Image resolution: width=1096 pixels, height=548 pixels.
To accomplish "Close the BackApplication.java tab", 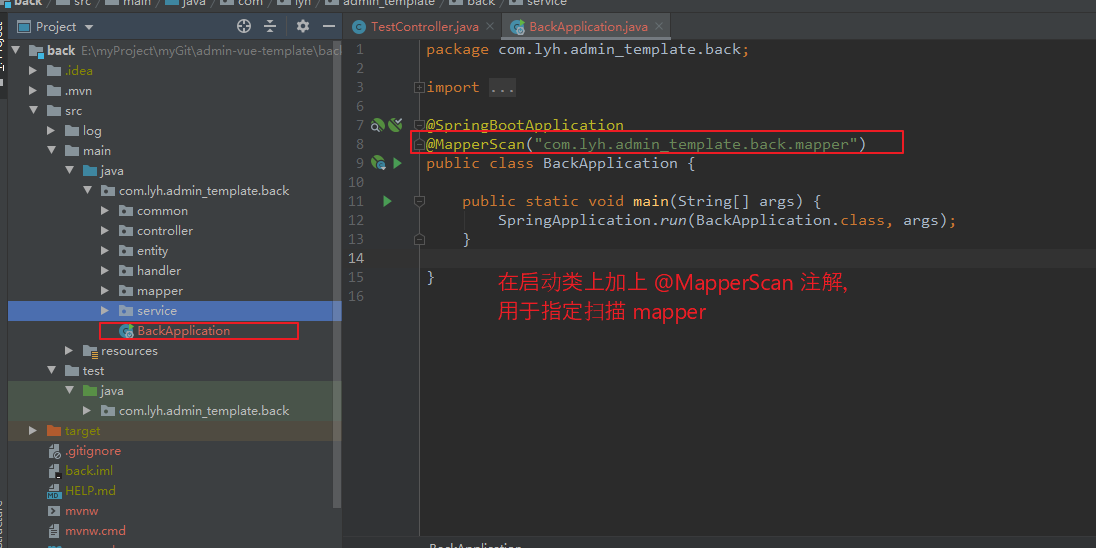I will pyautogui.click(x=659, y=27).
